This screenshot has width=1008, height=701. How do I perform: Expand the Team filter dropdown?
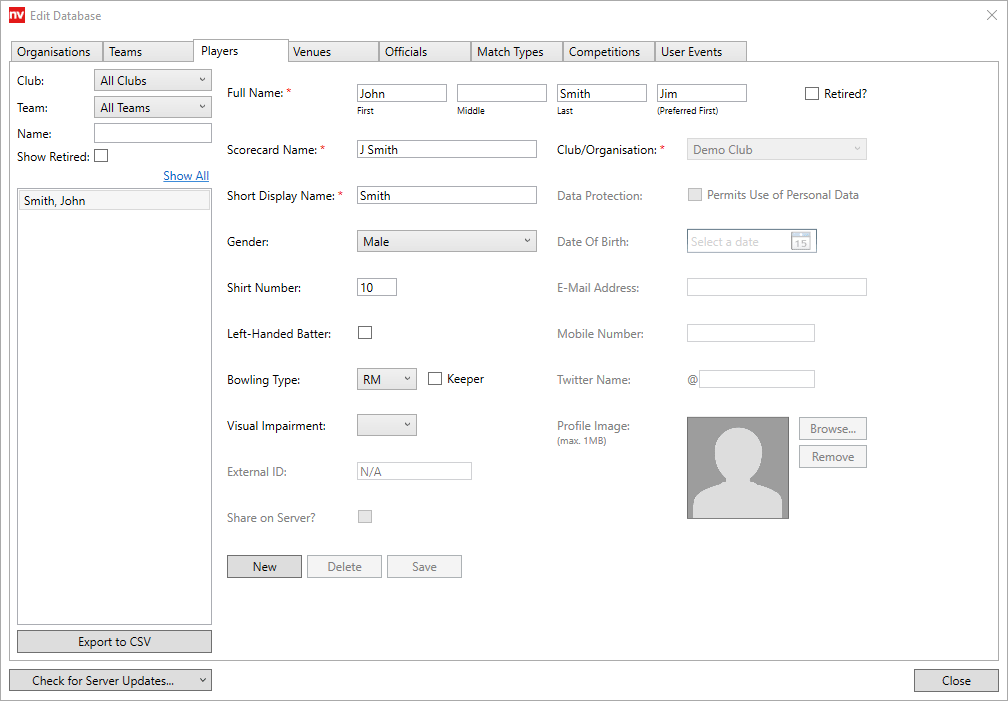tap(154, 108)
